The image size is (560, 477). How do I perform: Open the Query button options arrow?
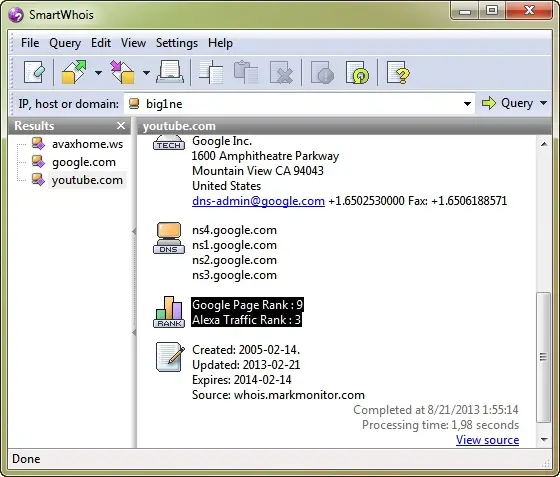544,103
